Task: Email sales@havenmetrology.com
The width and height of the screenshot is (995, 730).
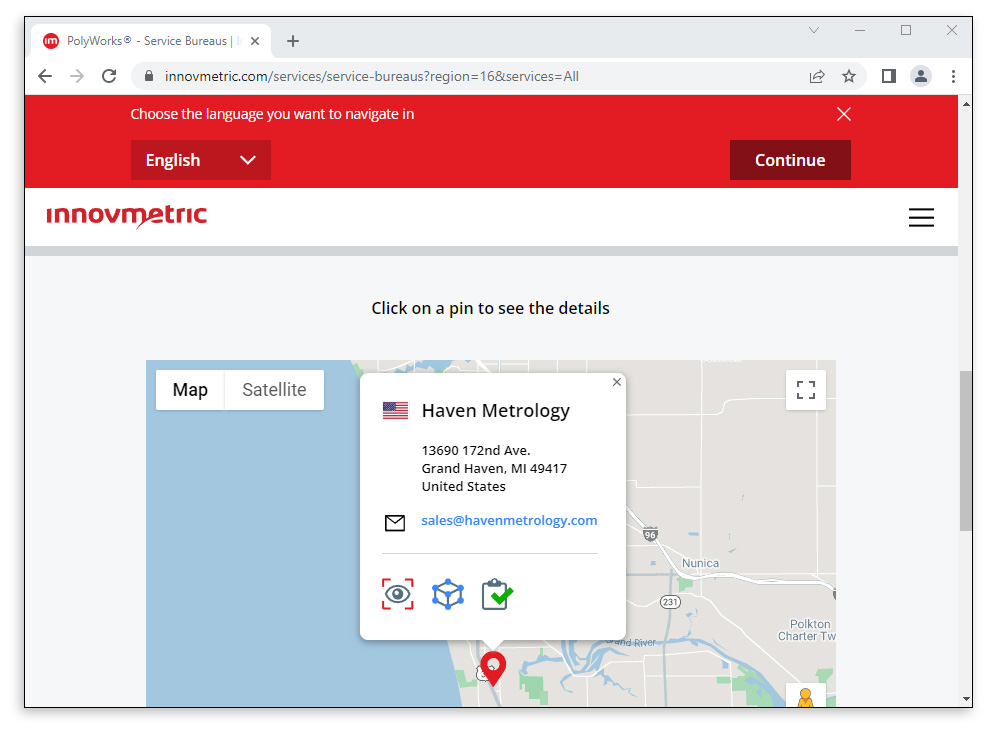Action: pos(510,521)
